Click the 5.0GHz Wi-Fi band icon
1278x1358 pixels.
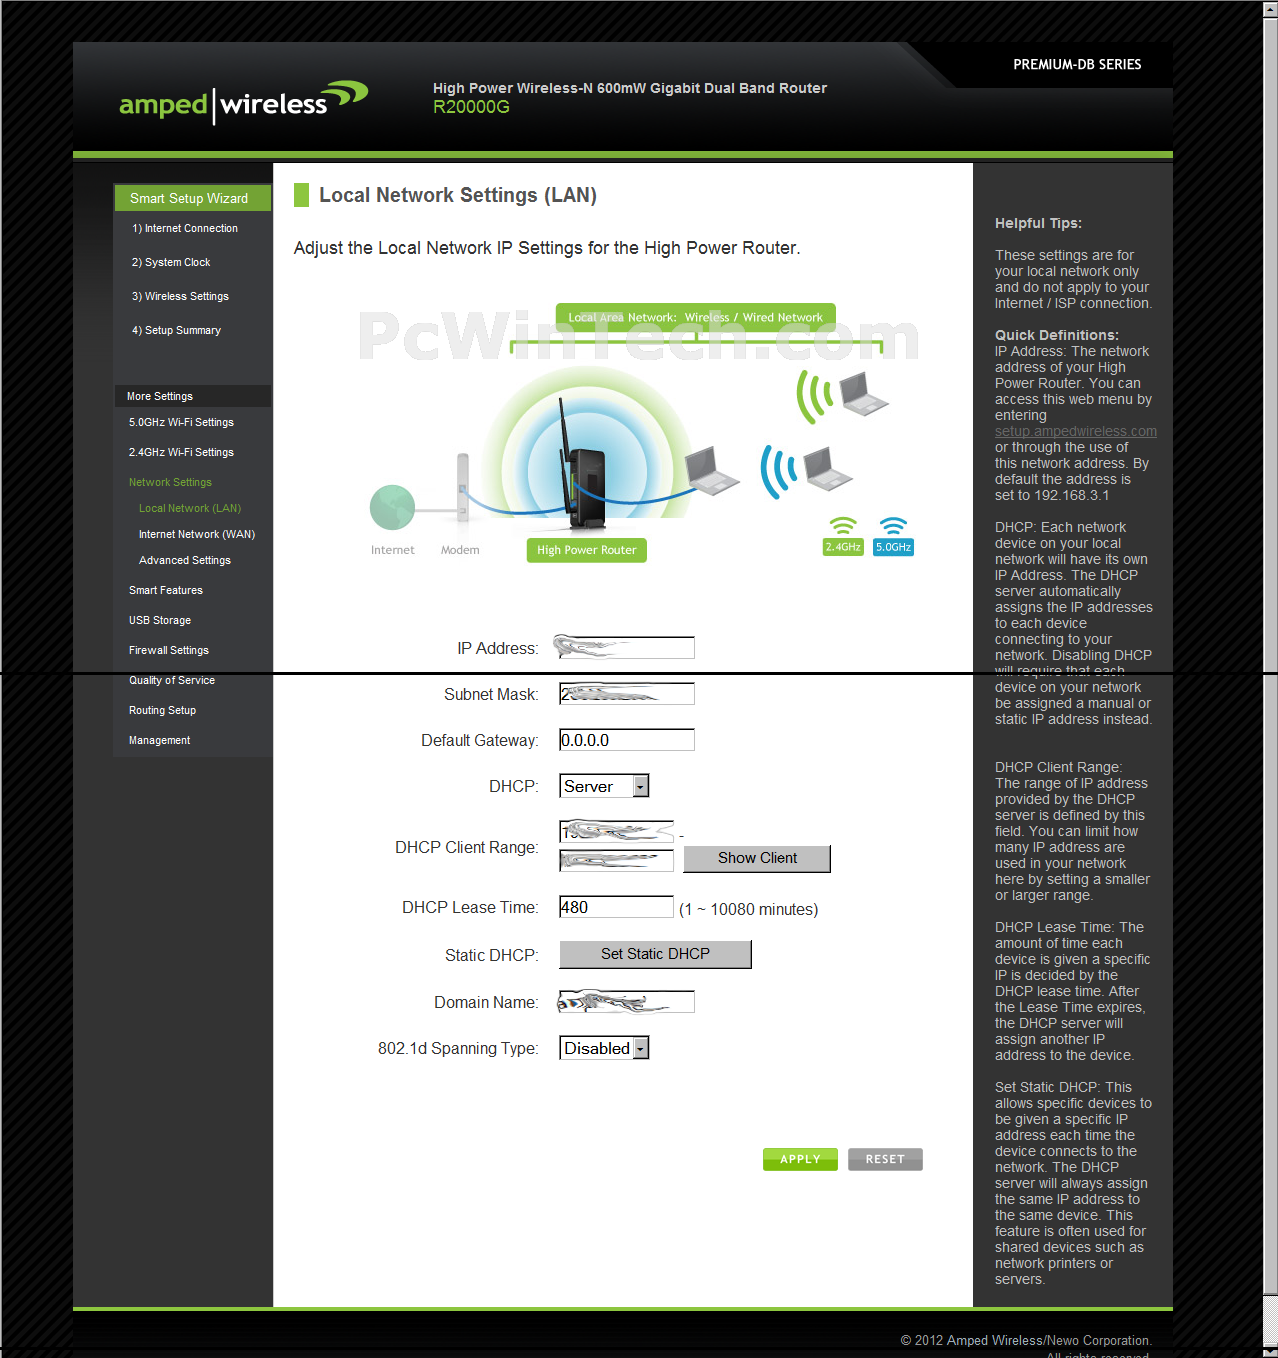click(x=893, y=537)
